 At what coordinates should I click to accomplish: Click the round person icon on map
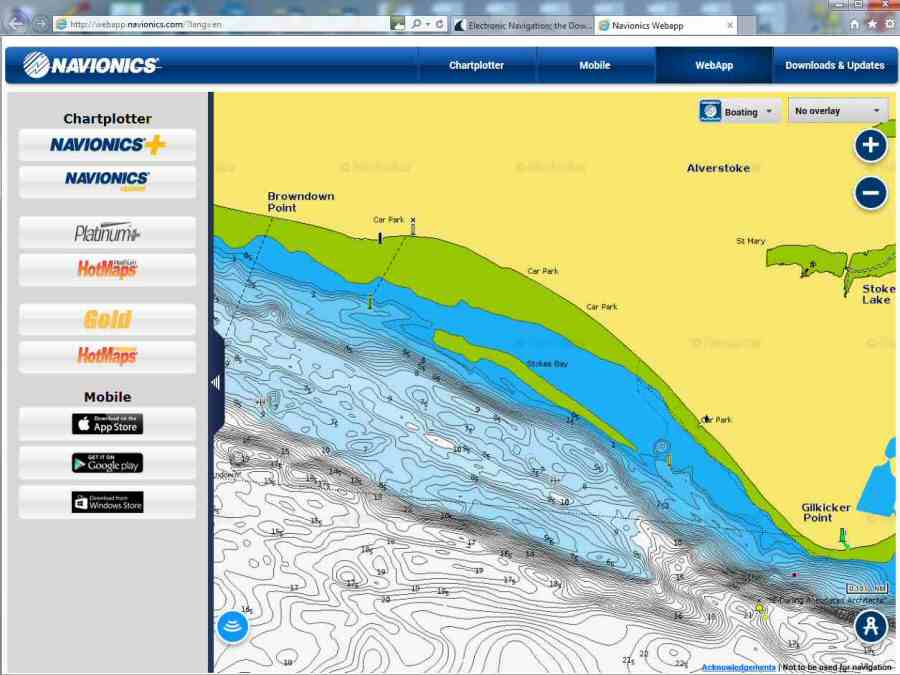pyautogui.click(x=871, y=627)
